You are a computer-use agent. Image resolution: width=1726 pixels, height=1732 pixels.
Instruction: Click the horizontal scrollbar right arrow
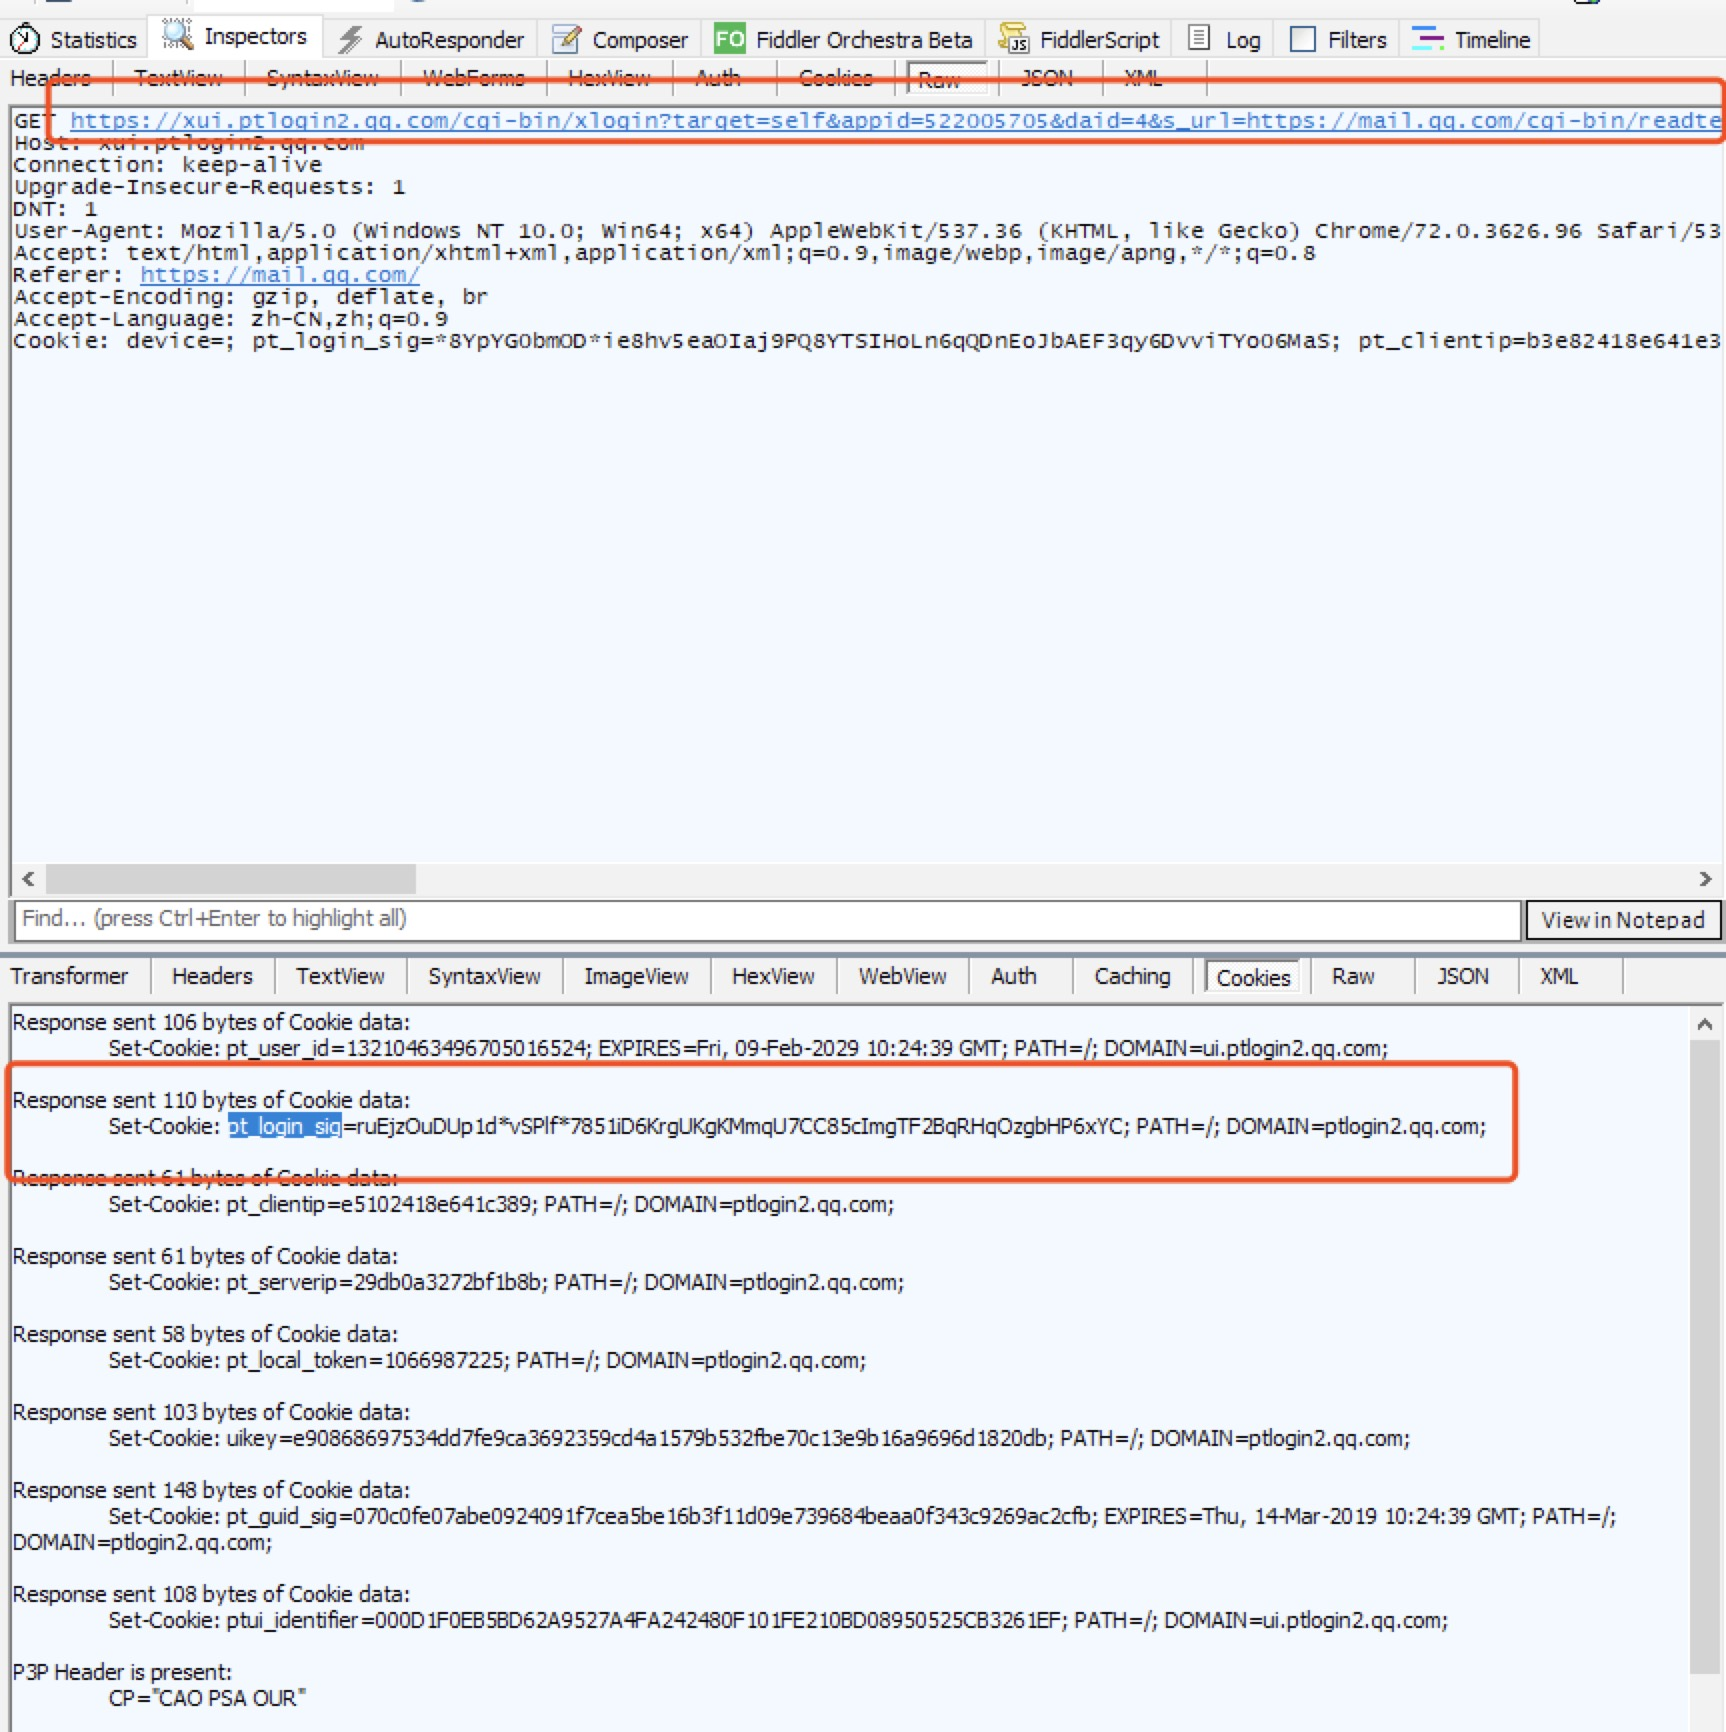point(1705,879)
